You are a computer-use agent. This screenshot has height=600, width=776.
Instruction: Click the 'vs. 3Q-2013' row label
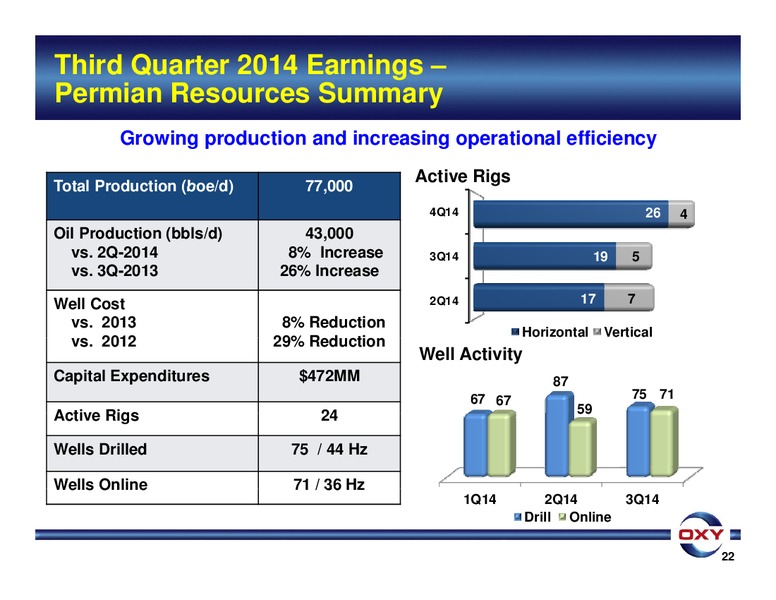pyautogui.click(x=114, y=271)
